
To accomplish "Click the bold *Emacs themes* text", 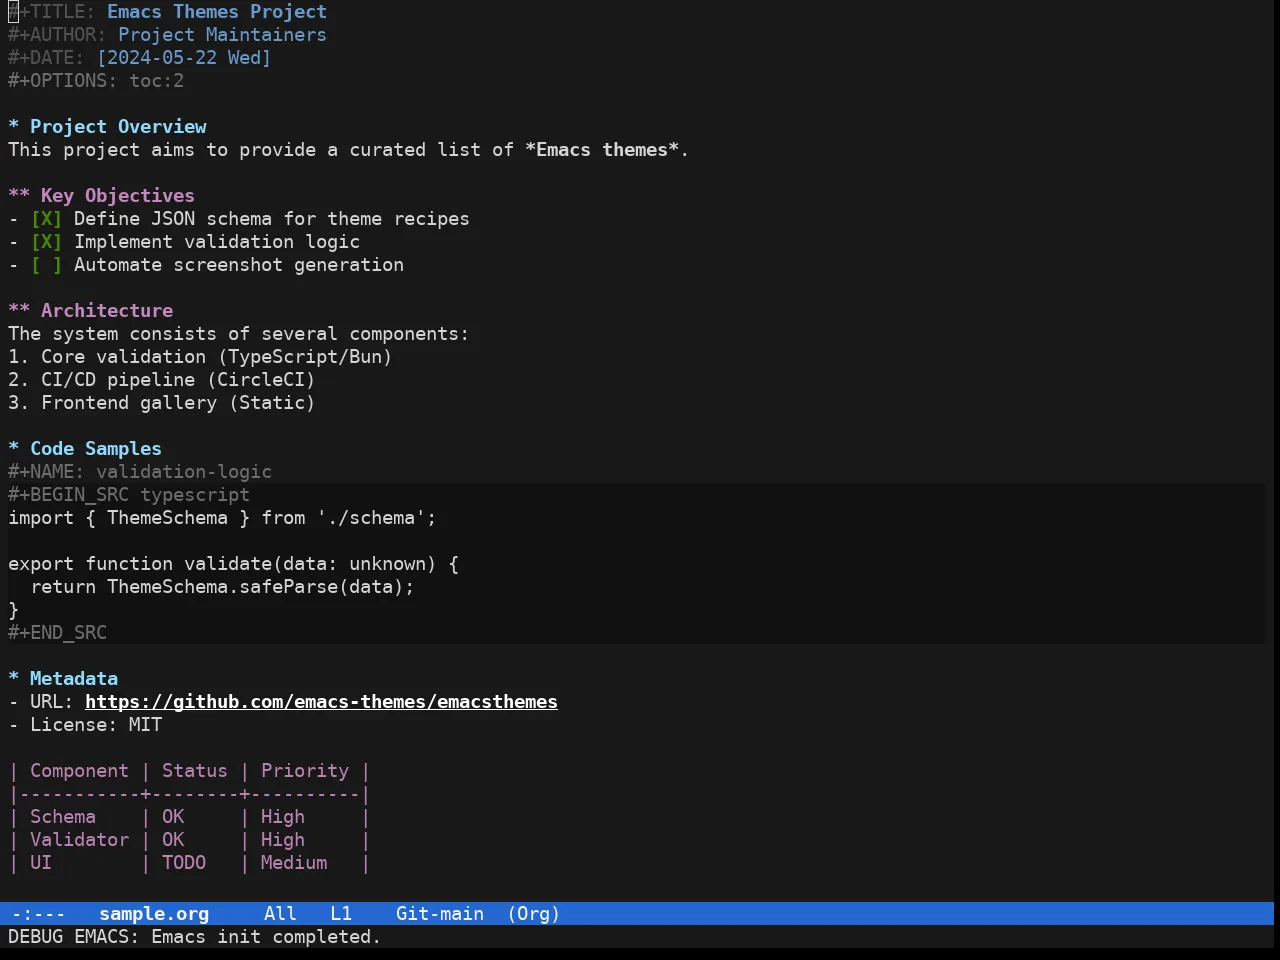I will click(602, 150).
